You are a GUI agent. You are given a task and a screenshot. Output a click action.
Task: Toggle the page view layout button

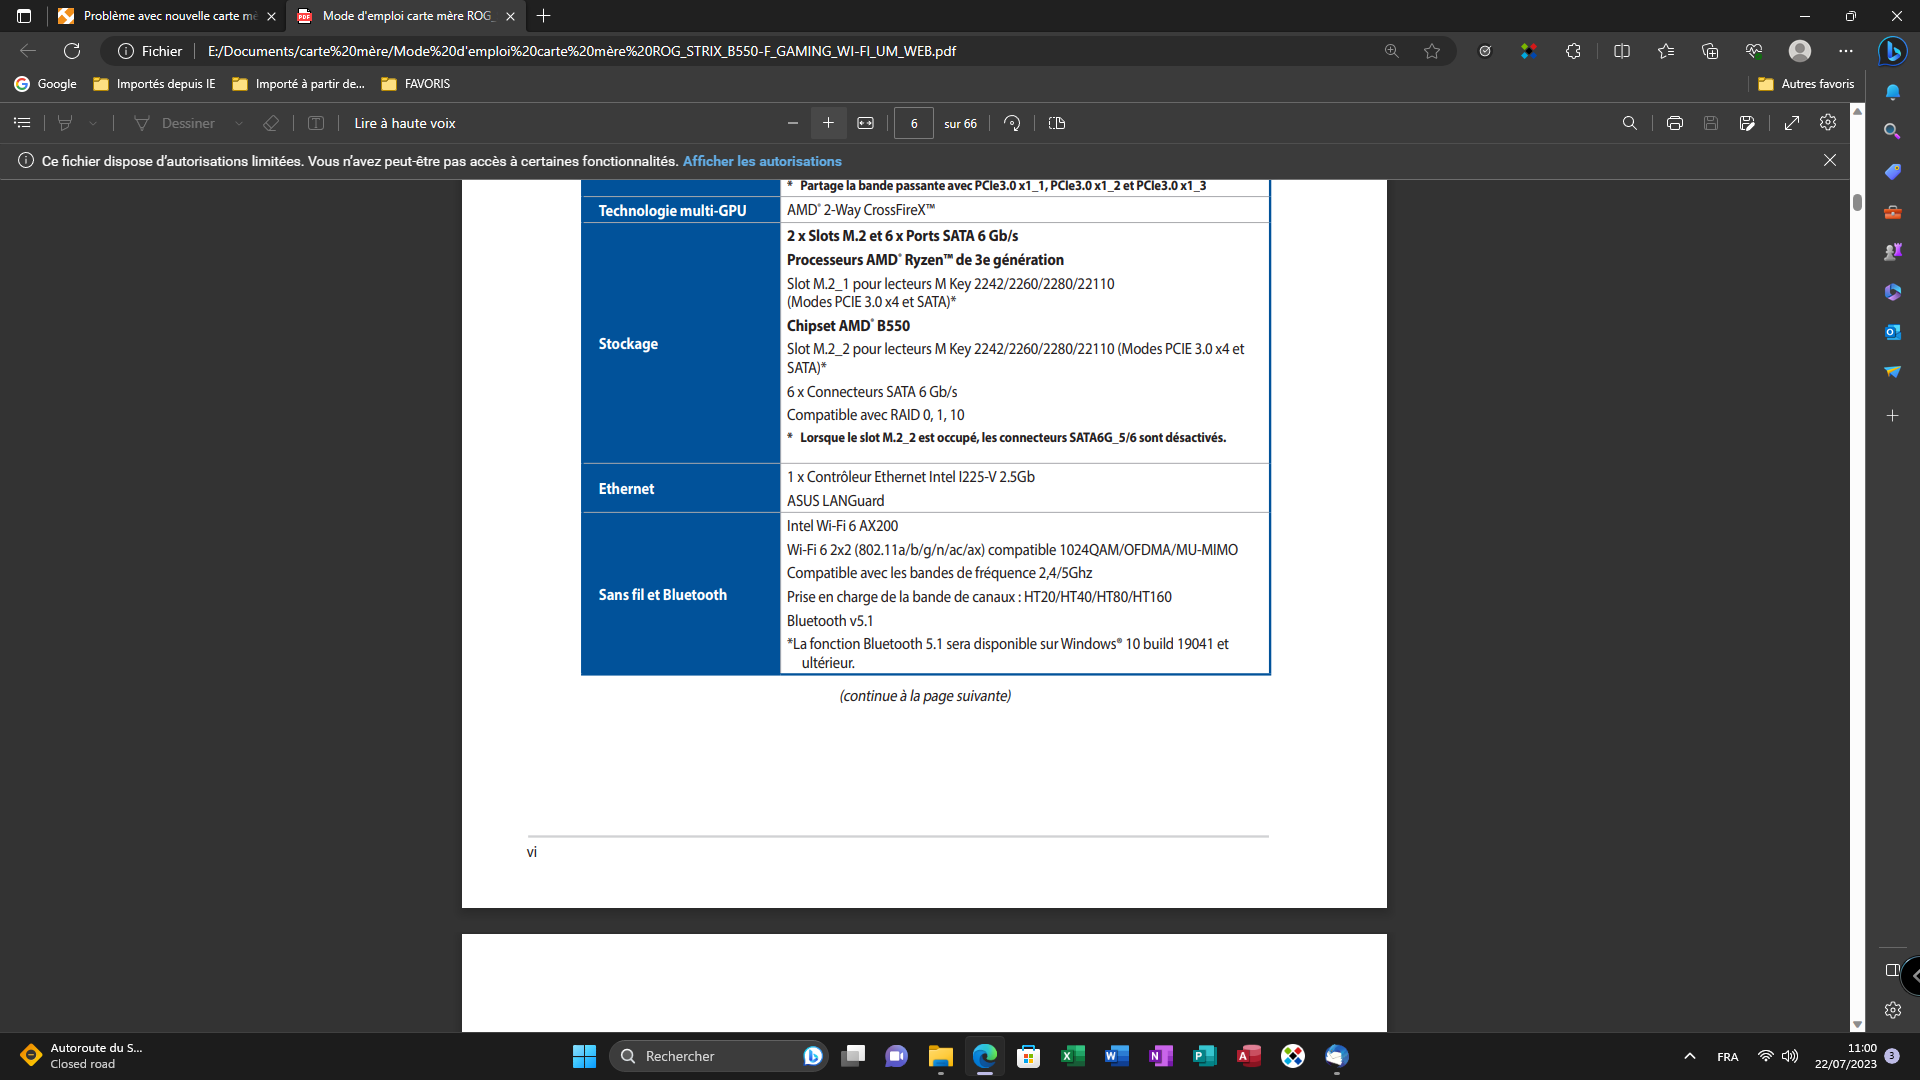click(1057, 123)
